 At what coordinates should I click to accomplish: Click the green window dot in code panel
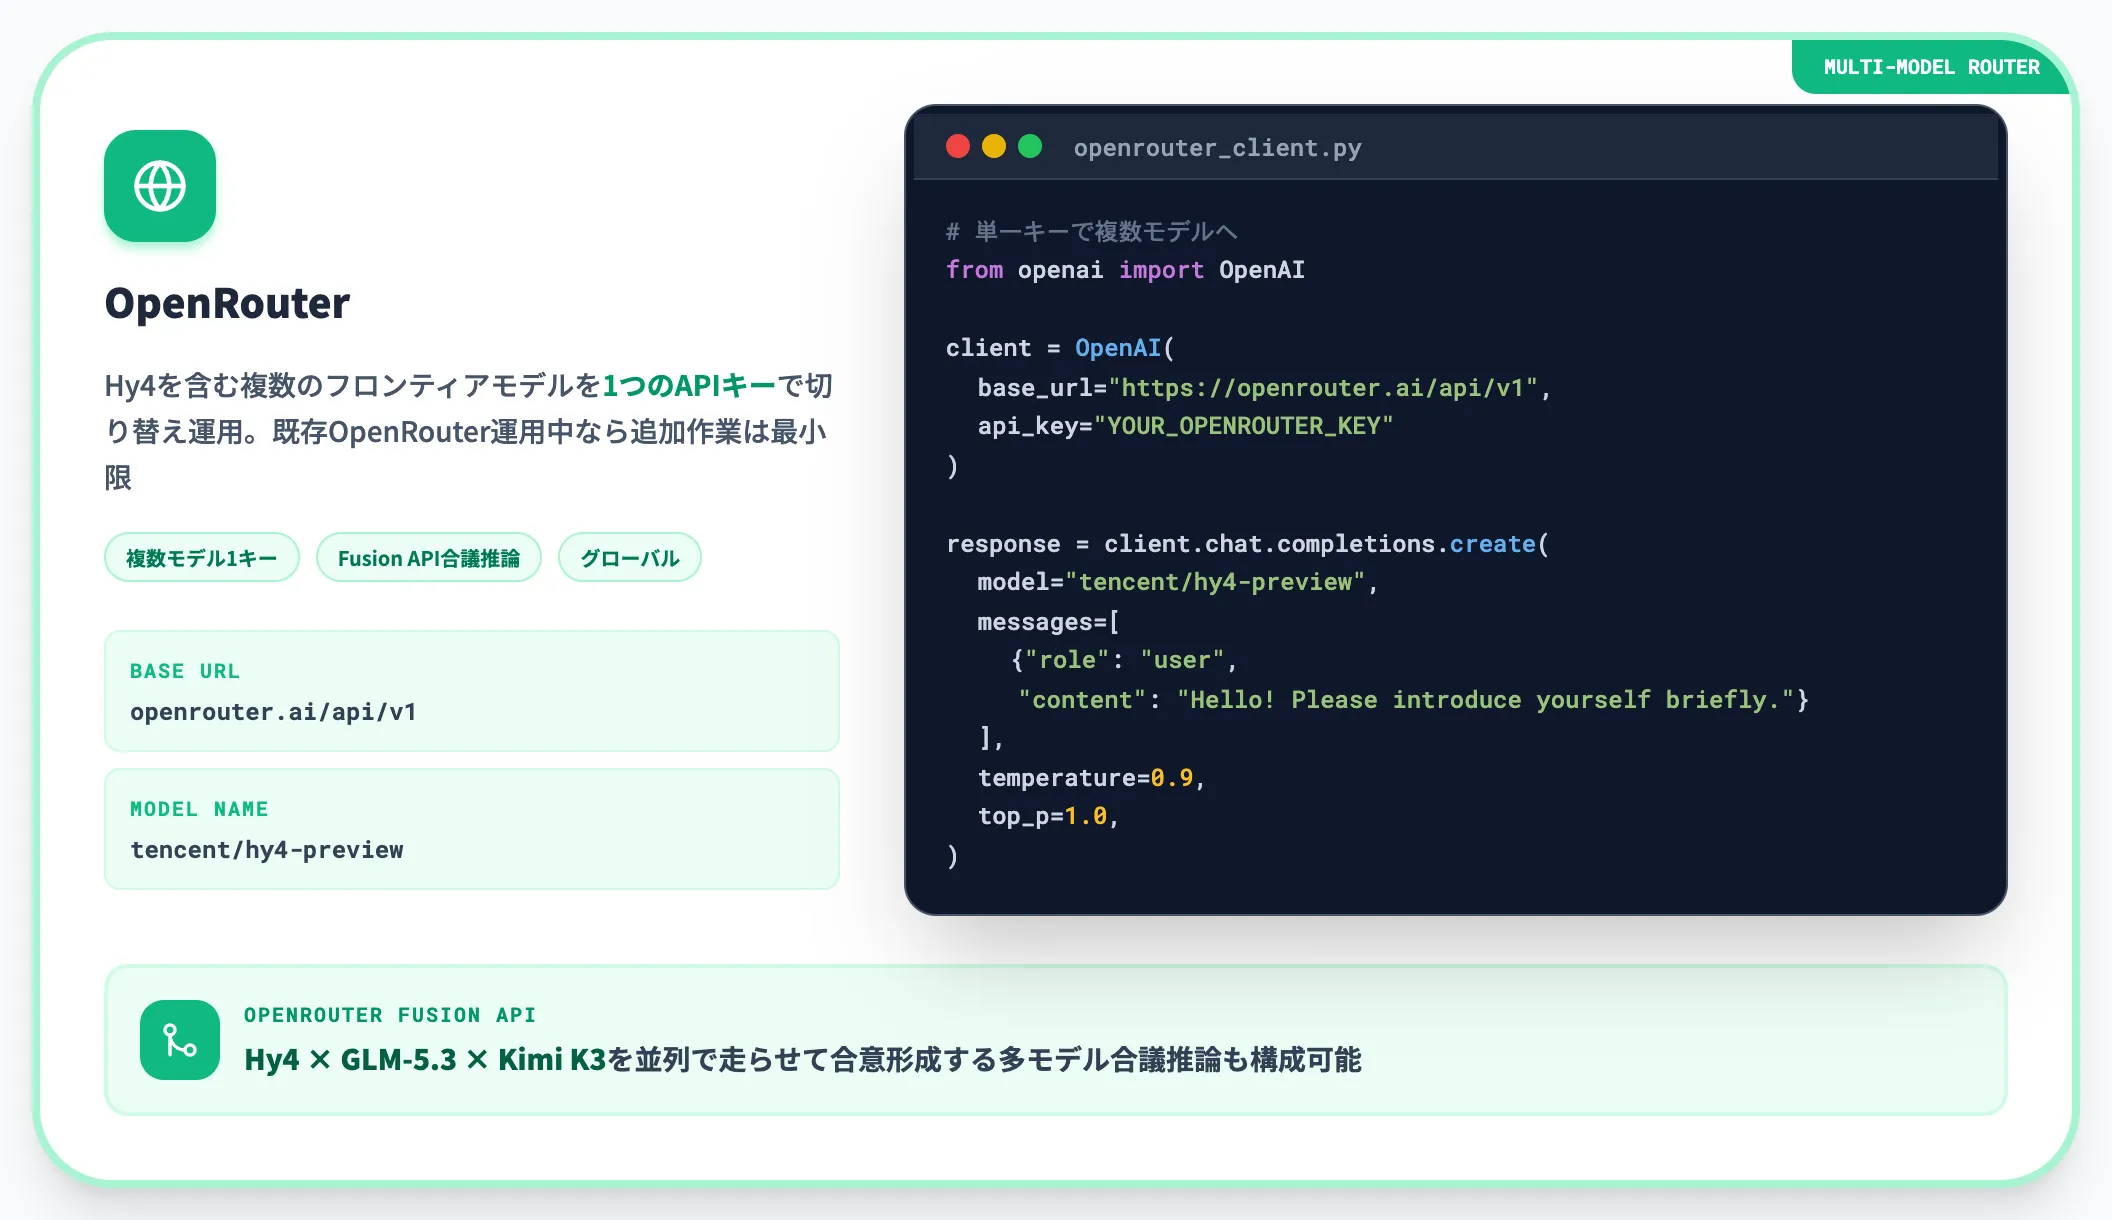[1030, 147]
